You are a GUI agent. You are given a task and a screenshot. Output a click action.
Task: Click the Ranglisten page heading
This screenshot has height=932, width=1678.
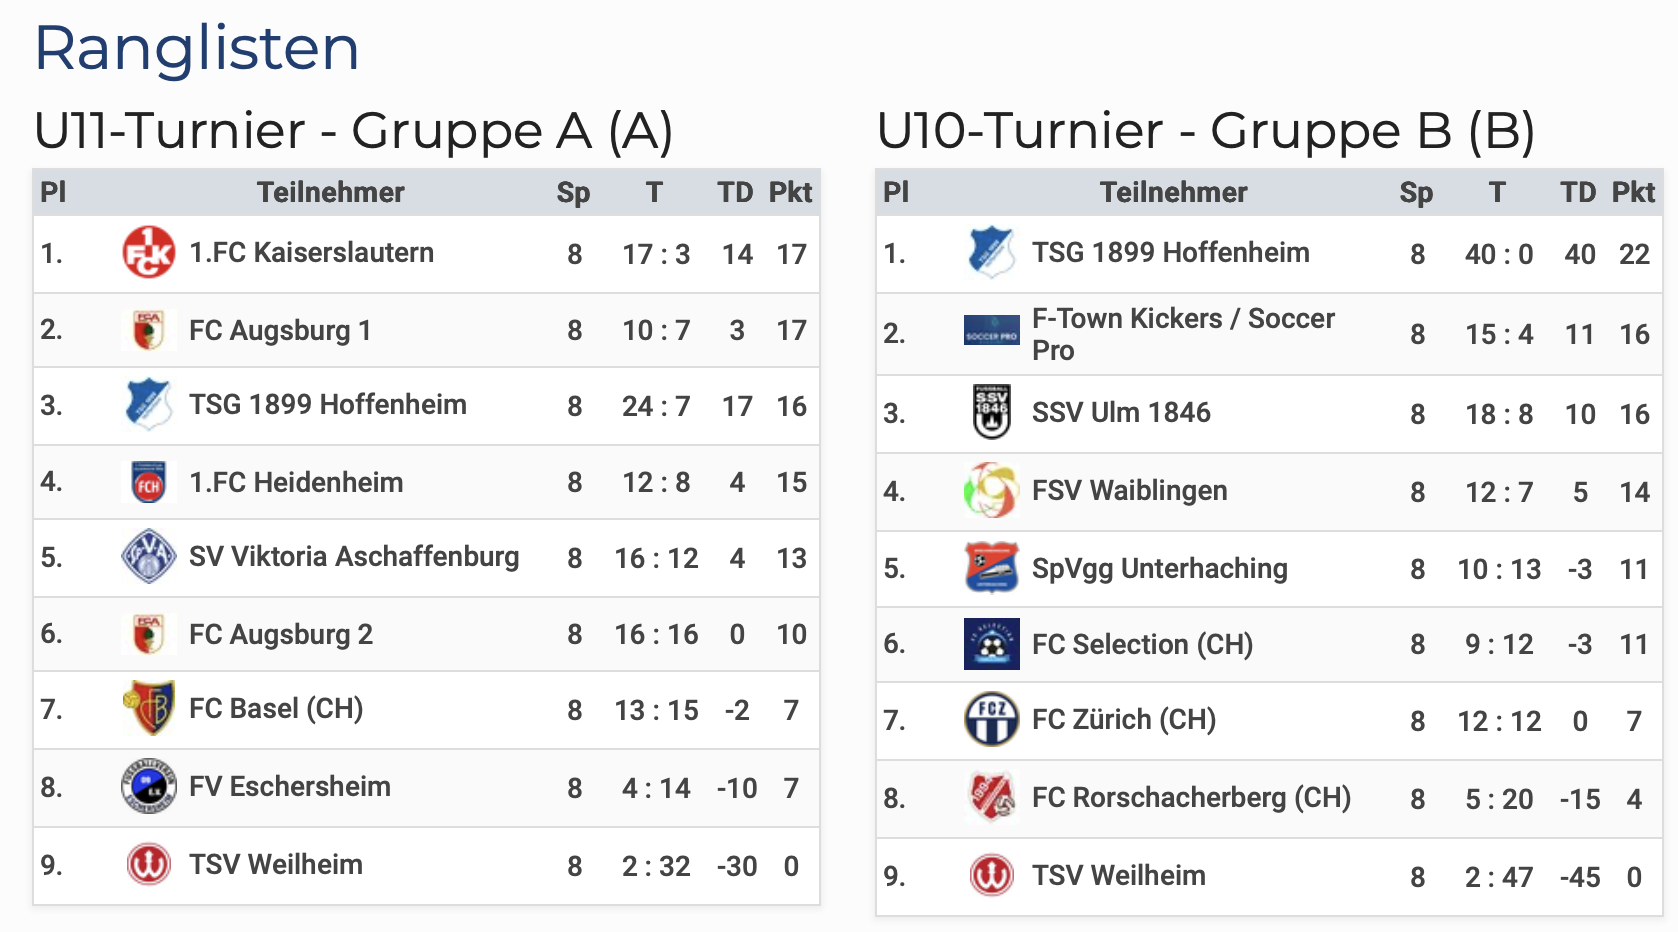[197, 48]
